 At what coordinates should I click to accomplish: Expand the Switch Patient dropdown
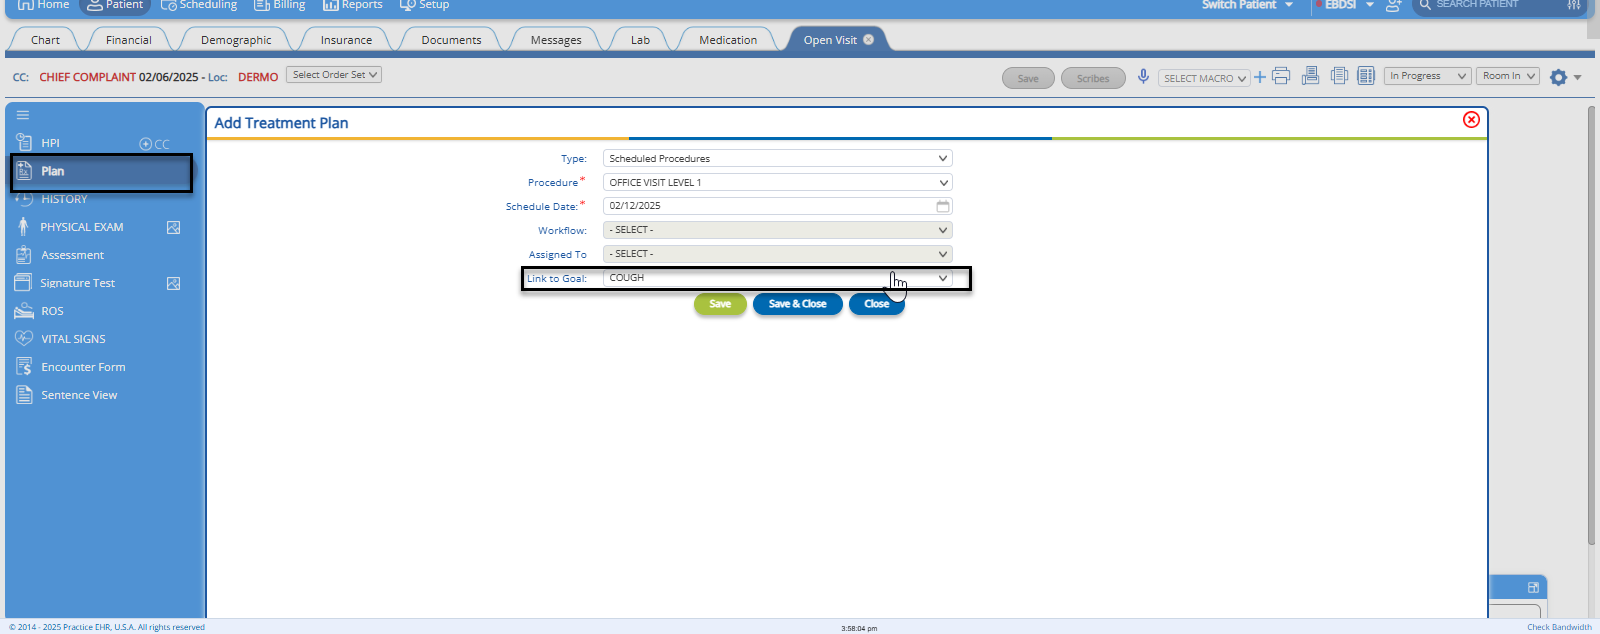(1248, 5)
